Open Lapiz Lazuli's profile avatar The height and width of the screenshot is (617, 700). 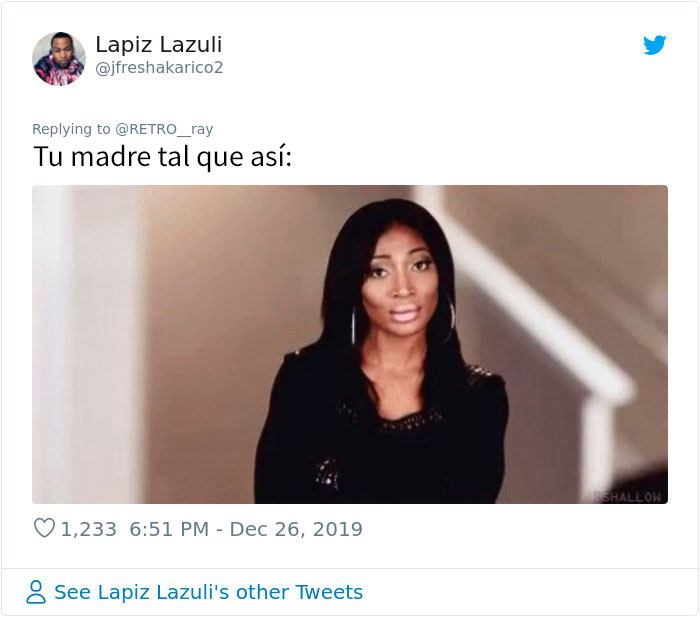click(59, 58)
